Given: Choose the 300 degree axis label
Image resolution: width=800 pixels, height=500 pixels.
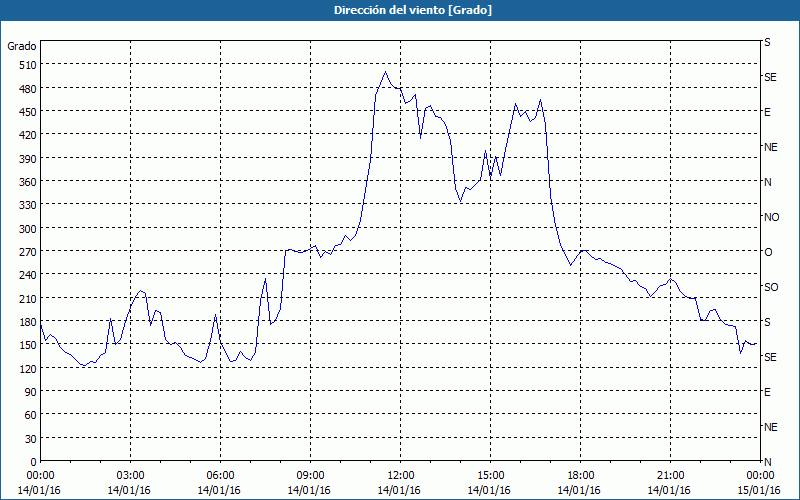Looking at the screenshot, I should pyautogui.click(x=28, y=229).
